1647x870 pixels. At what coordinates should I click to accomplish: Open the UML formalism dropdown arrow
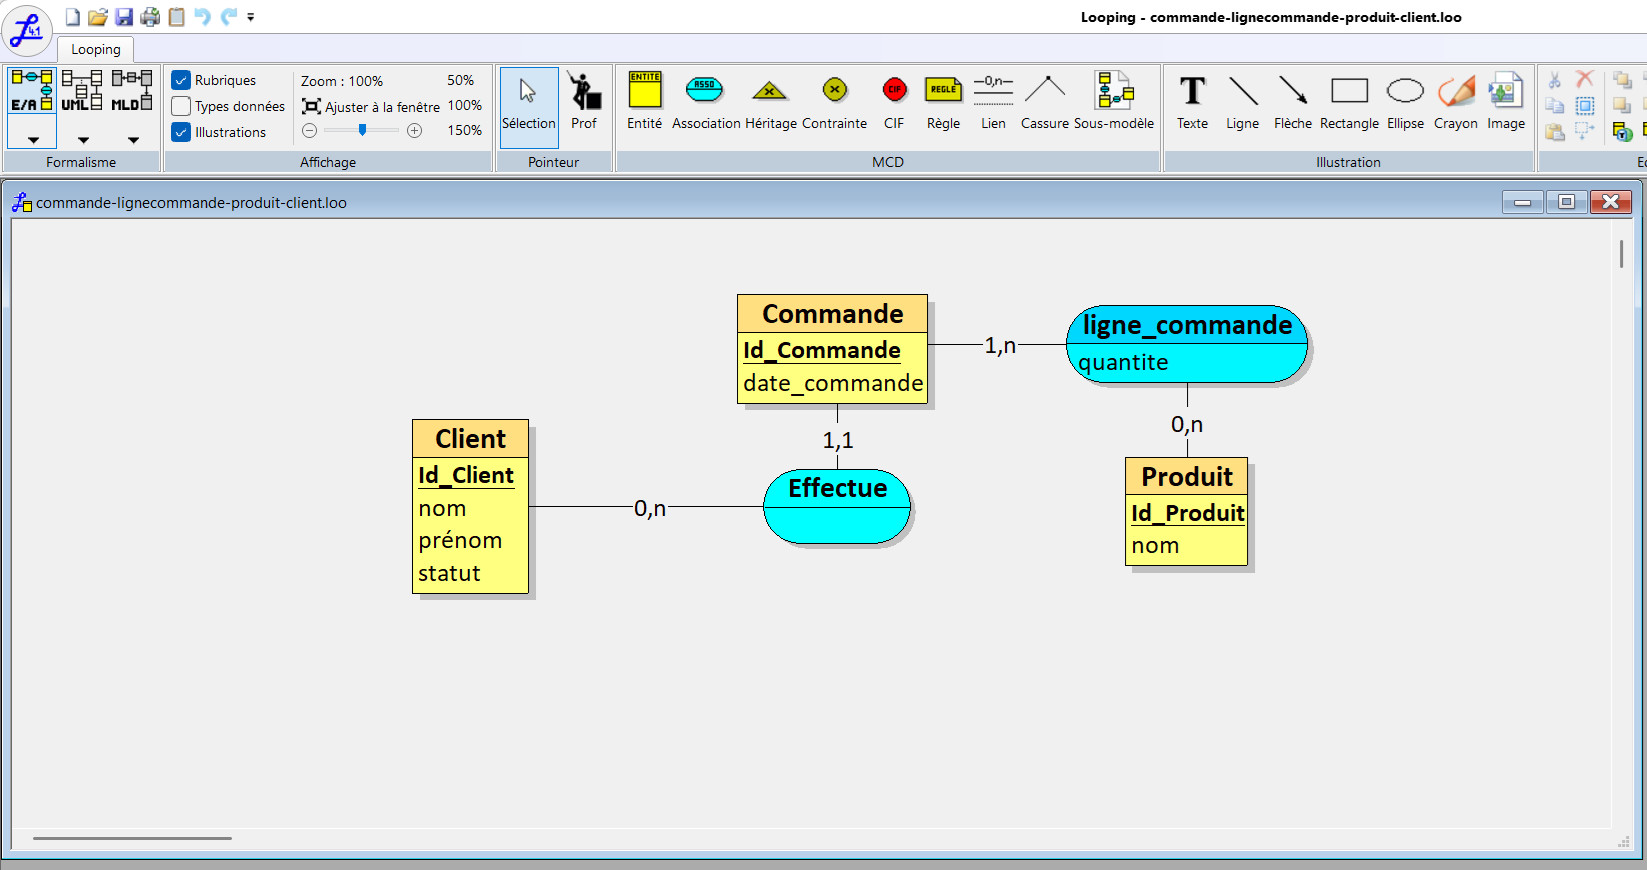click(83, 140)
